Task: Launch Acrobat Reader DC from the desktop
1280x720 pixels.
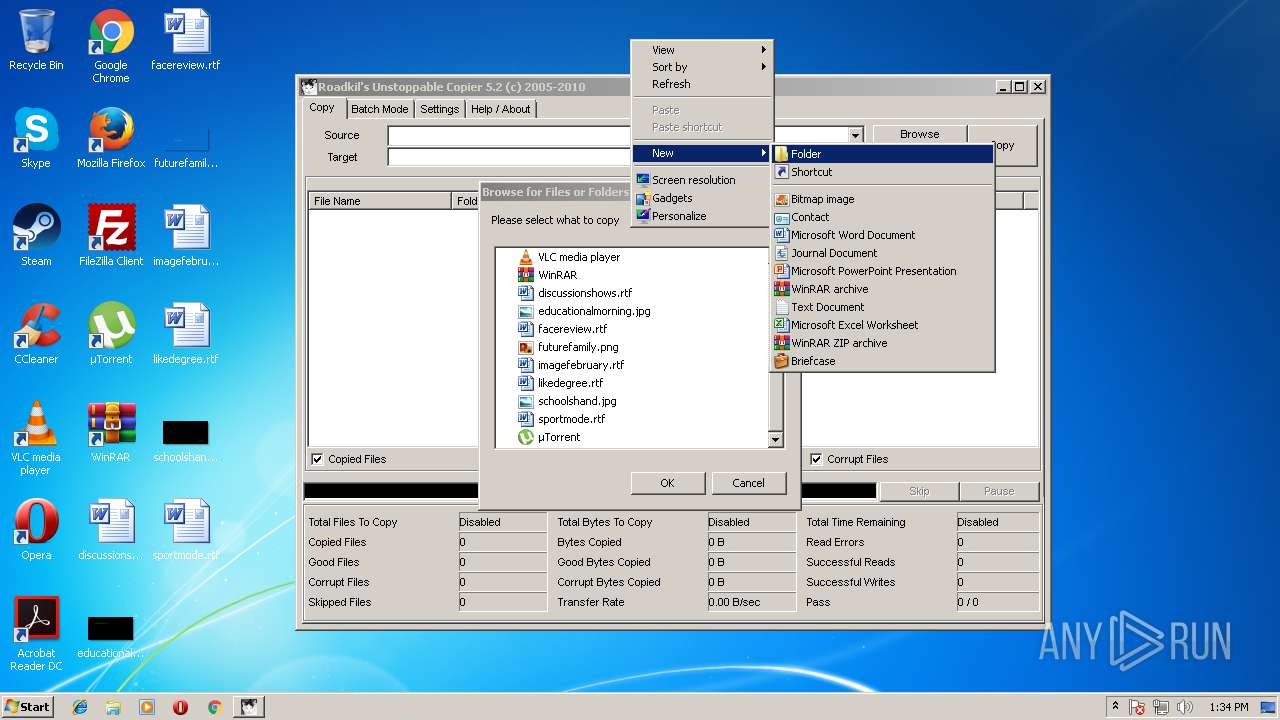Action: [36, 635]
